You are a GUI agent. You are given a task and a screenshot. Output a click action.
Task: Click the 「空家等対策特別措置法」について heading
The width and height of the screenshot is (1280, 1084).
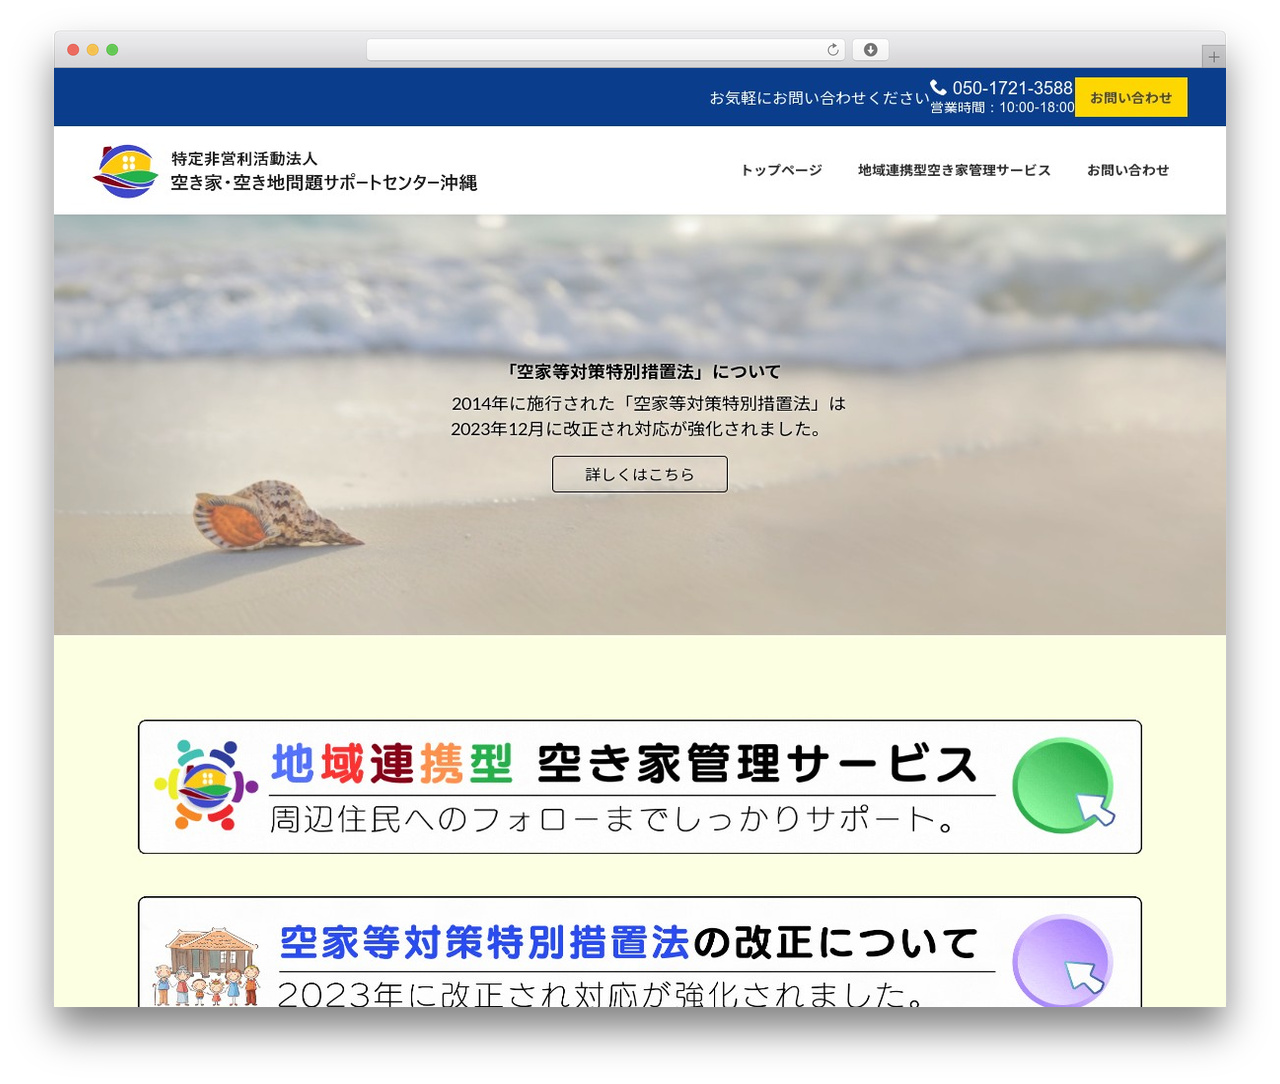point(640,372)
